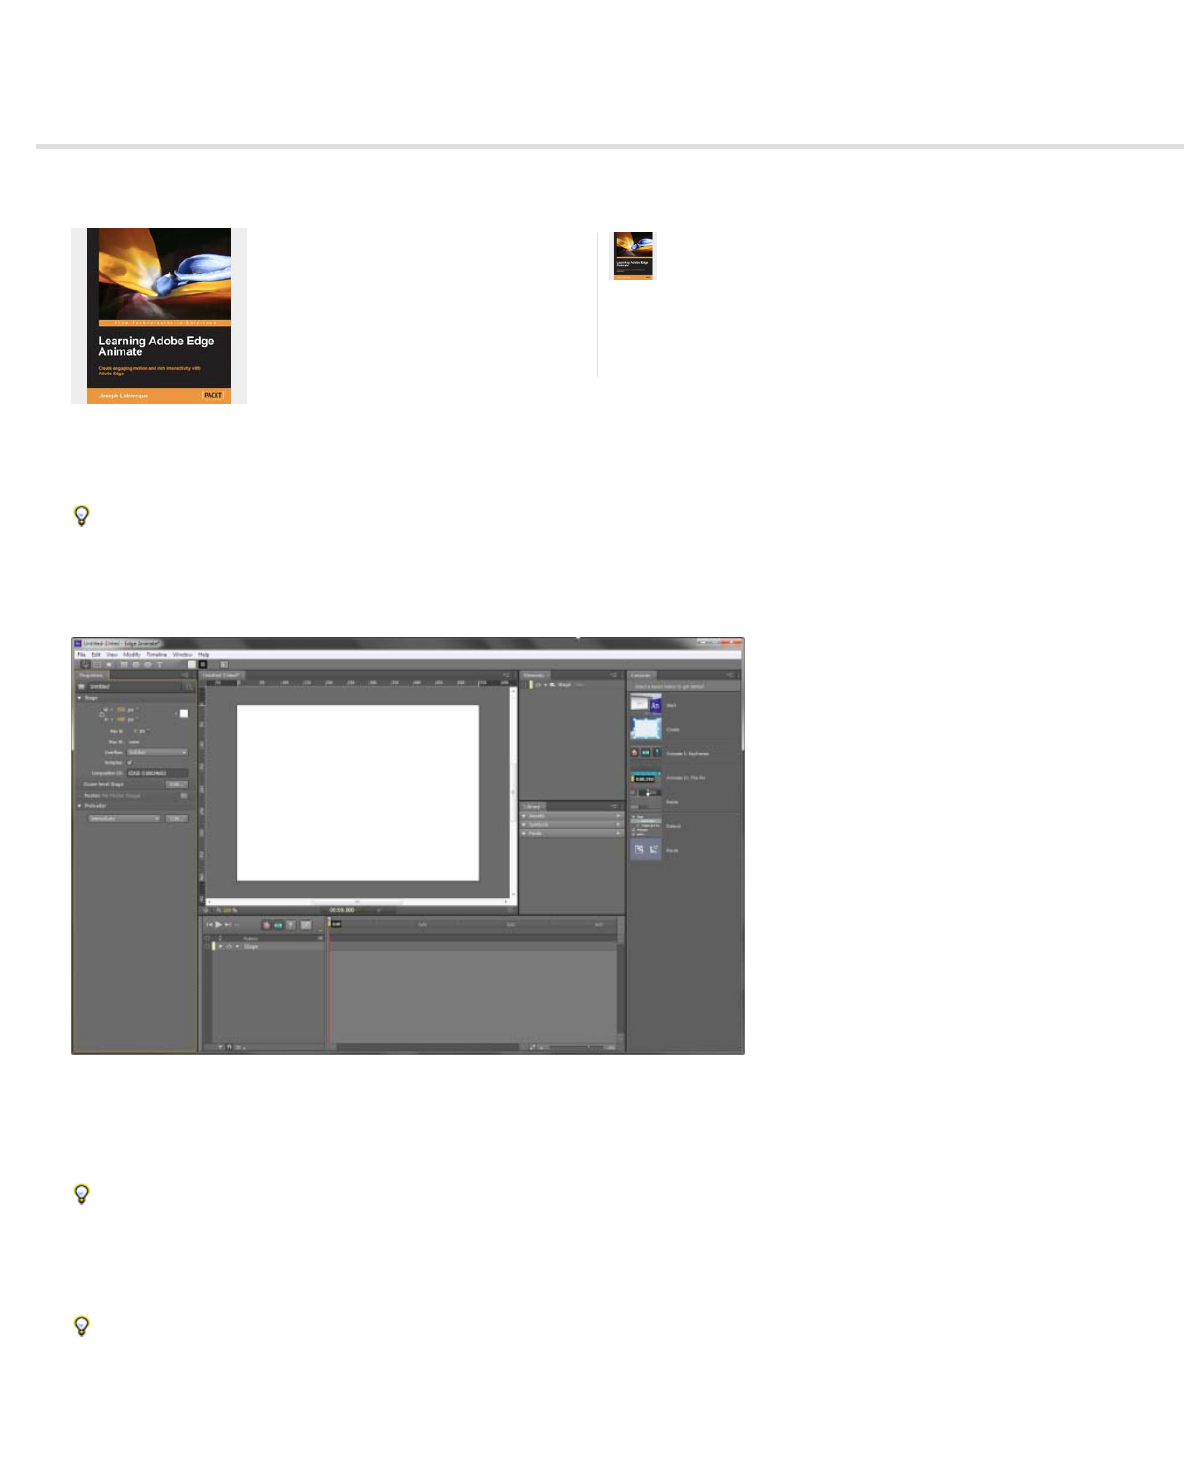Image resolution: width=1184 pixels, height=1462 pixels.
Task: Click the Composition ID input field
Action: [x=157, y=773]
